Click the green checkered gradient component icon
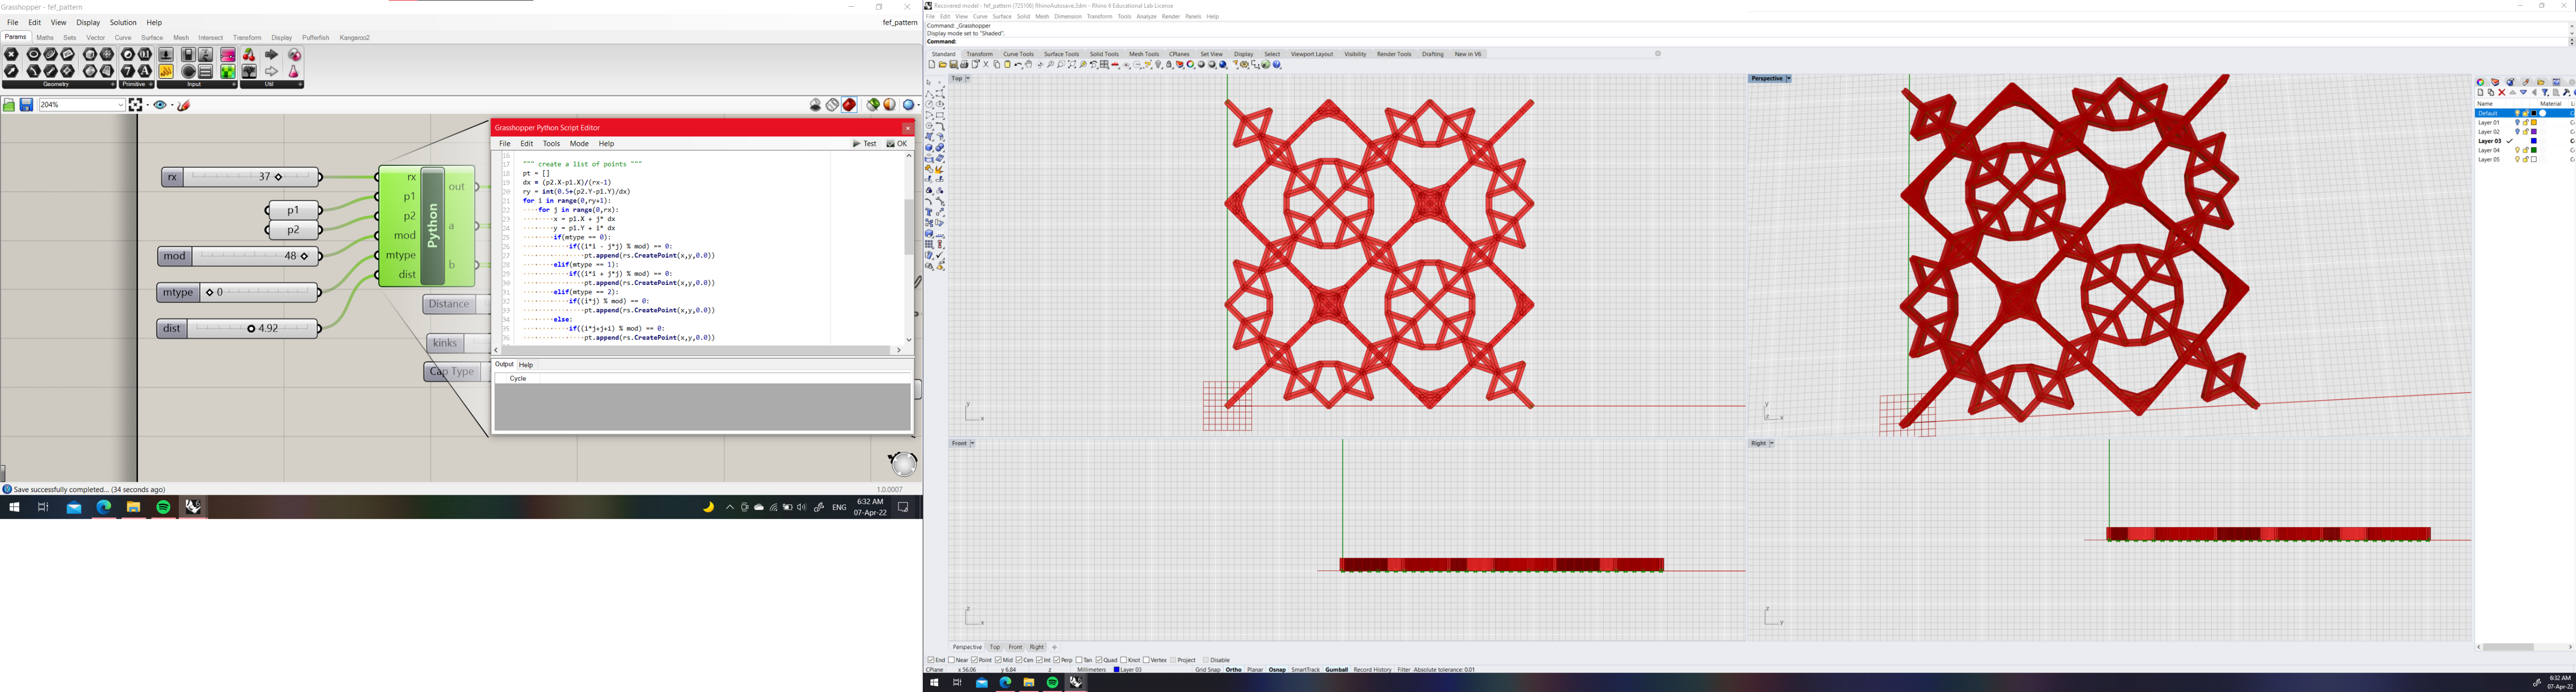 (x=228, y=72)
